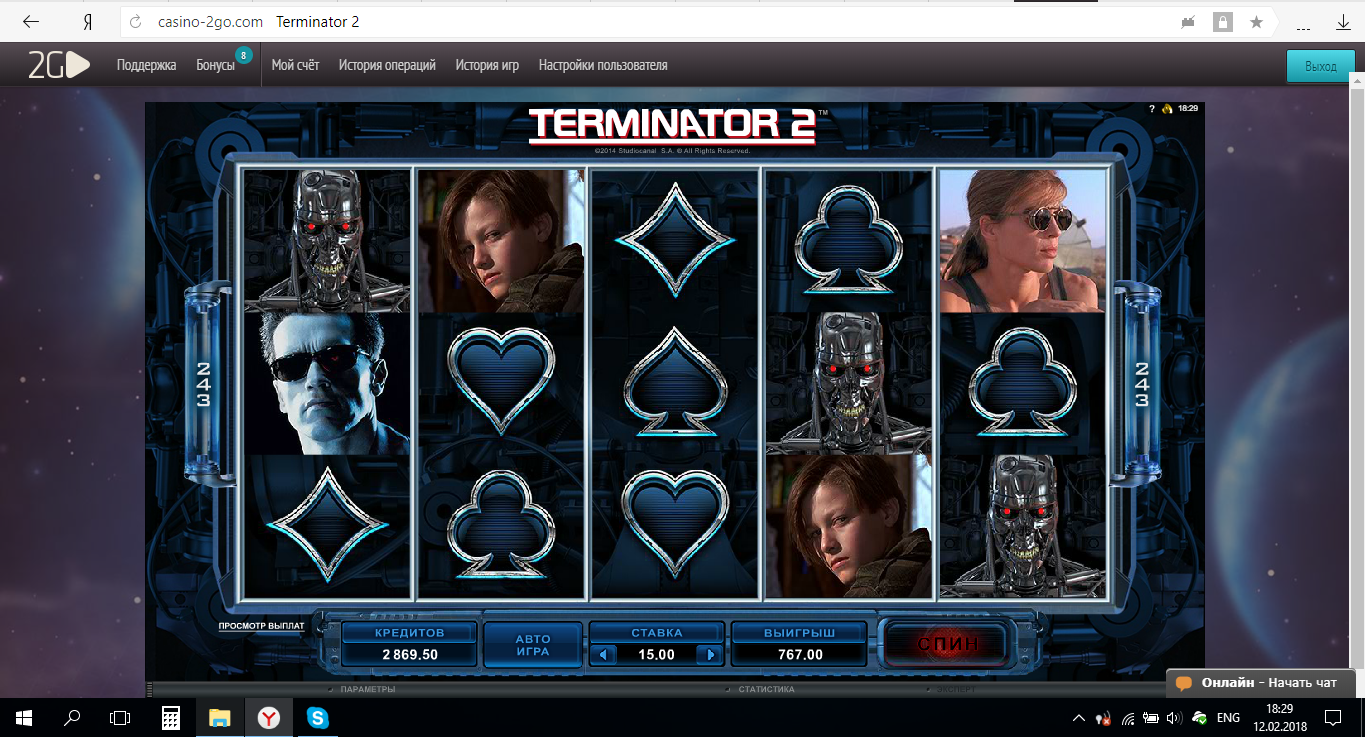The width and height of the screenshot is (1365, 737).
Task: Open Настройки пользователя
Action: tap(603, 65)
